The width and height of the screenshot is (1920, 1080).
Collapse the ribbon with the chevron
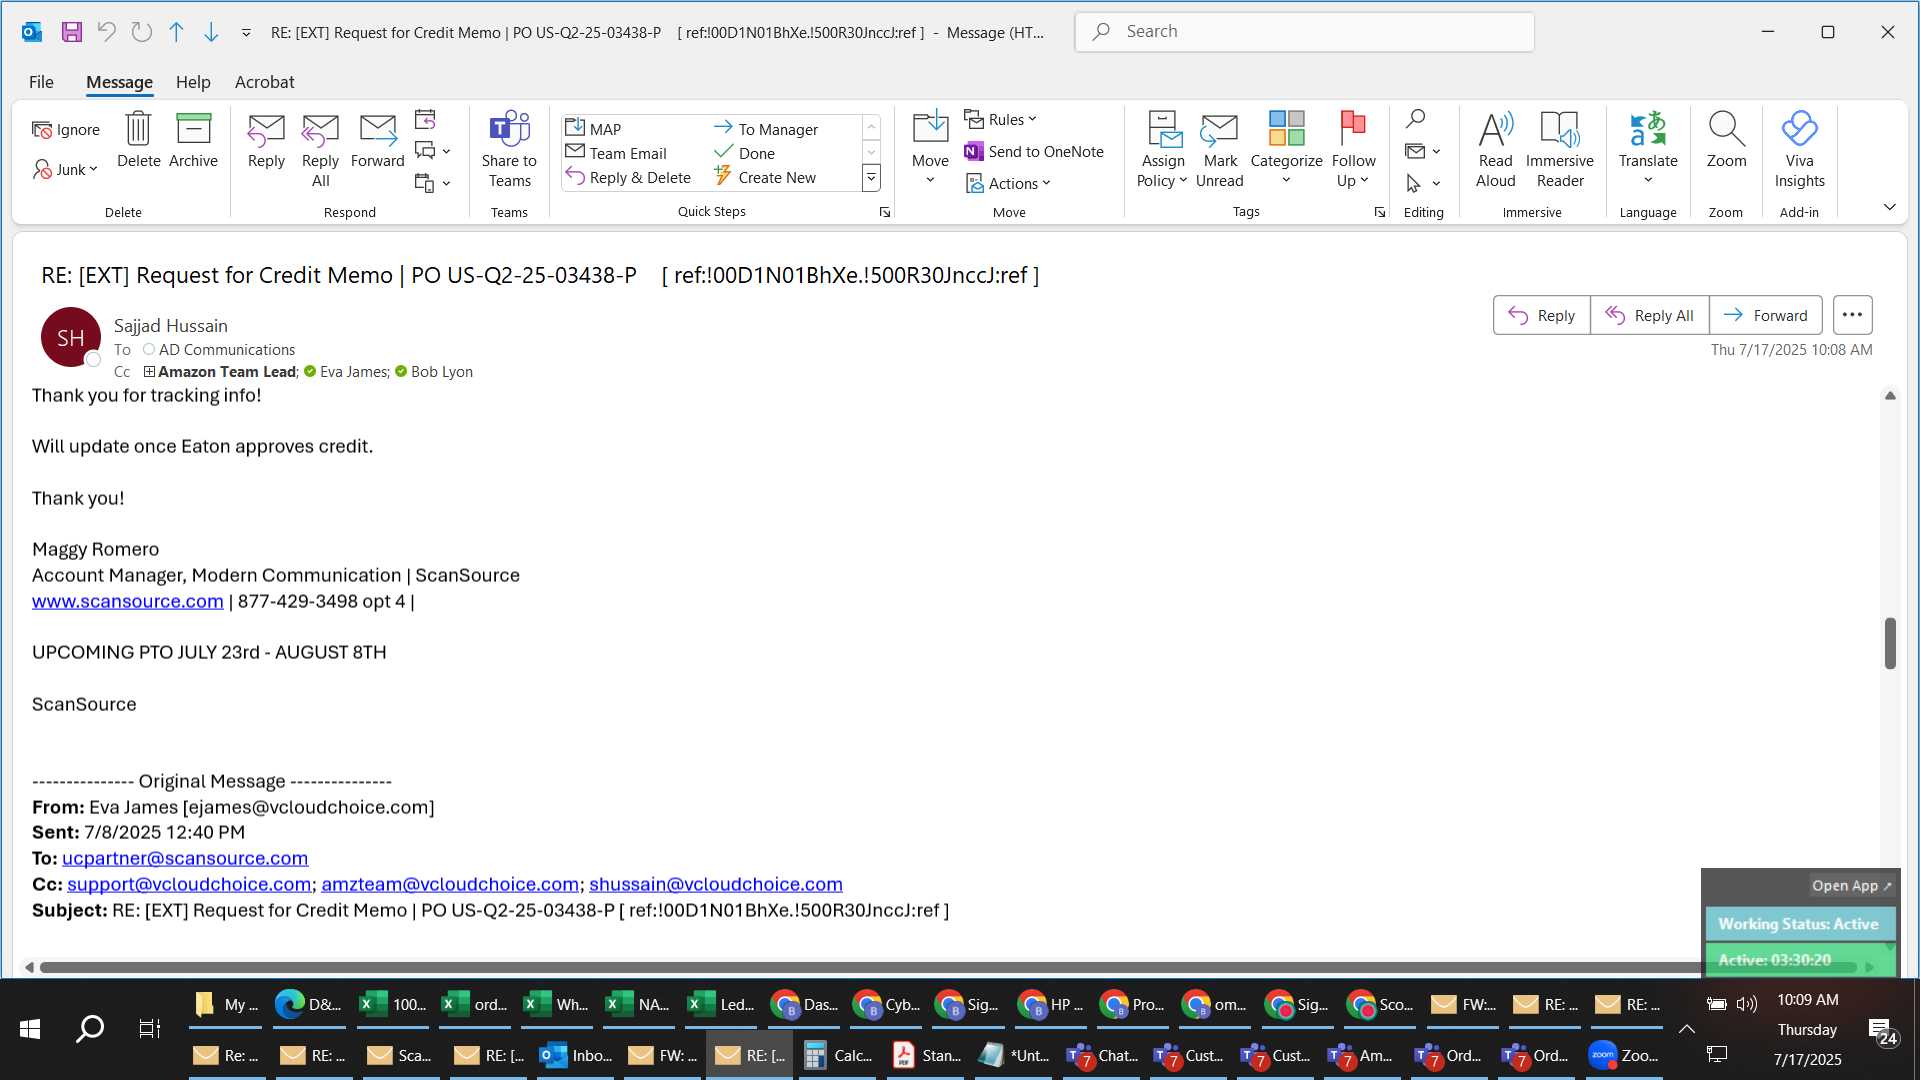click(x=1889, y=207)
